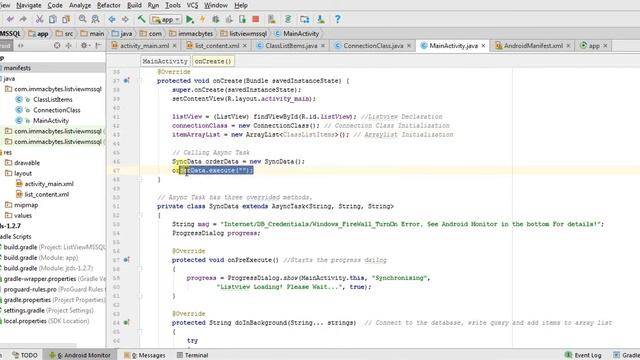Image resolution: width=640 pixels, height=360 pixels.
Task: Open the Build menu
Action: click(134, 5)
